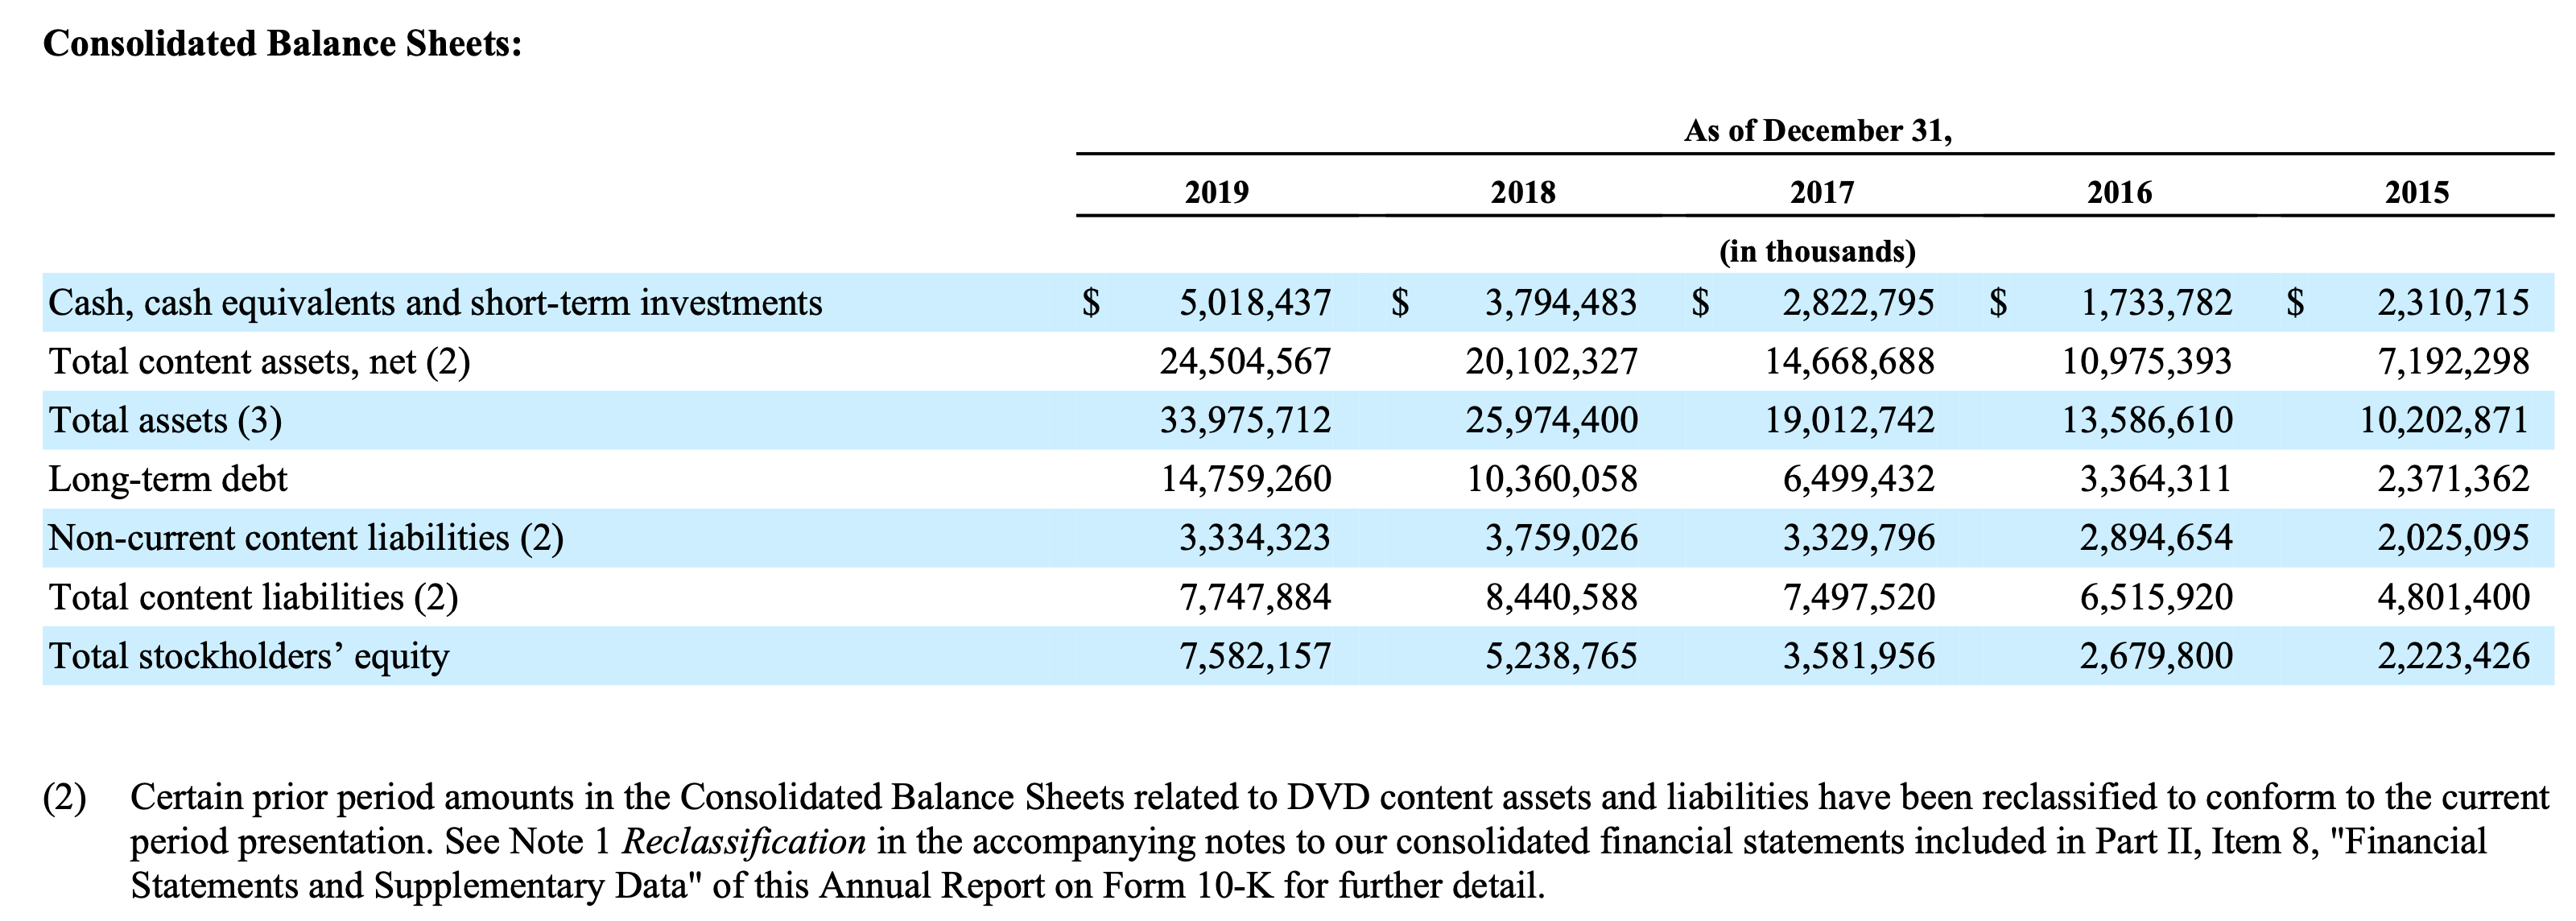The height and width of the screenshot is (921, 2576).
Task: Click 2018 long-term debt value 10,360,058
Action: tap(1552, 479)
